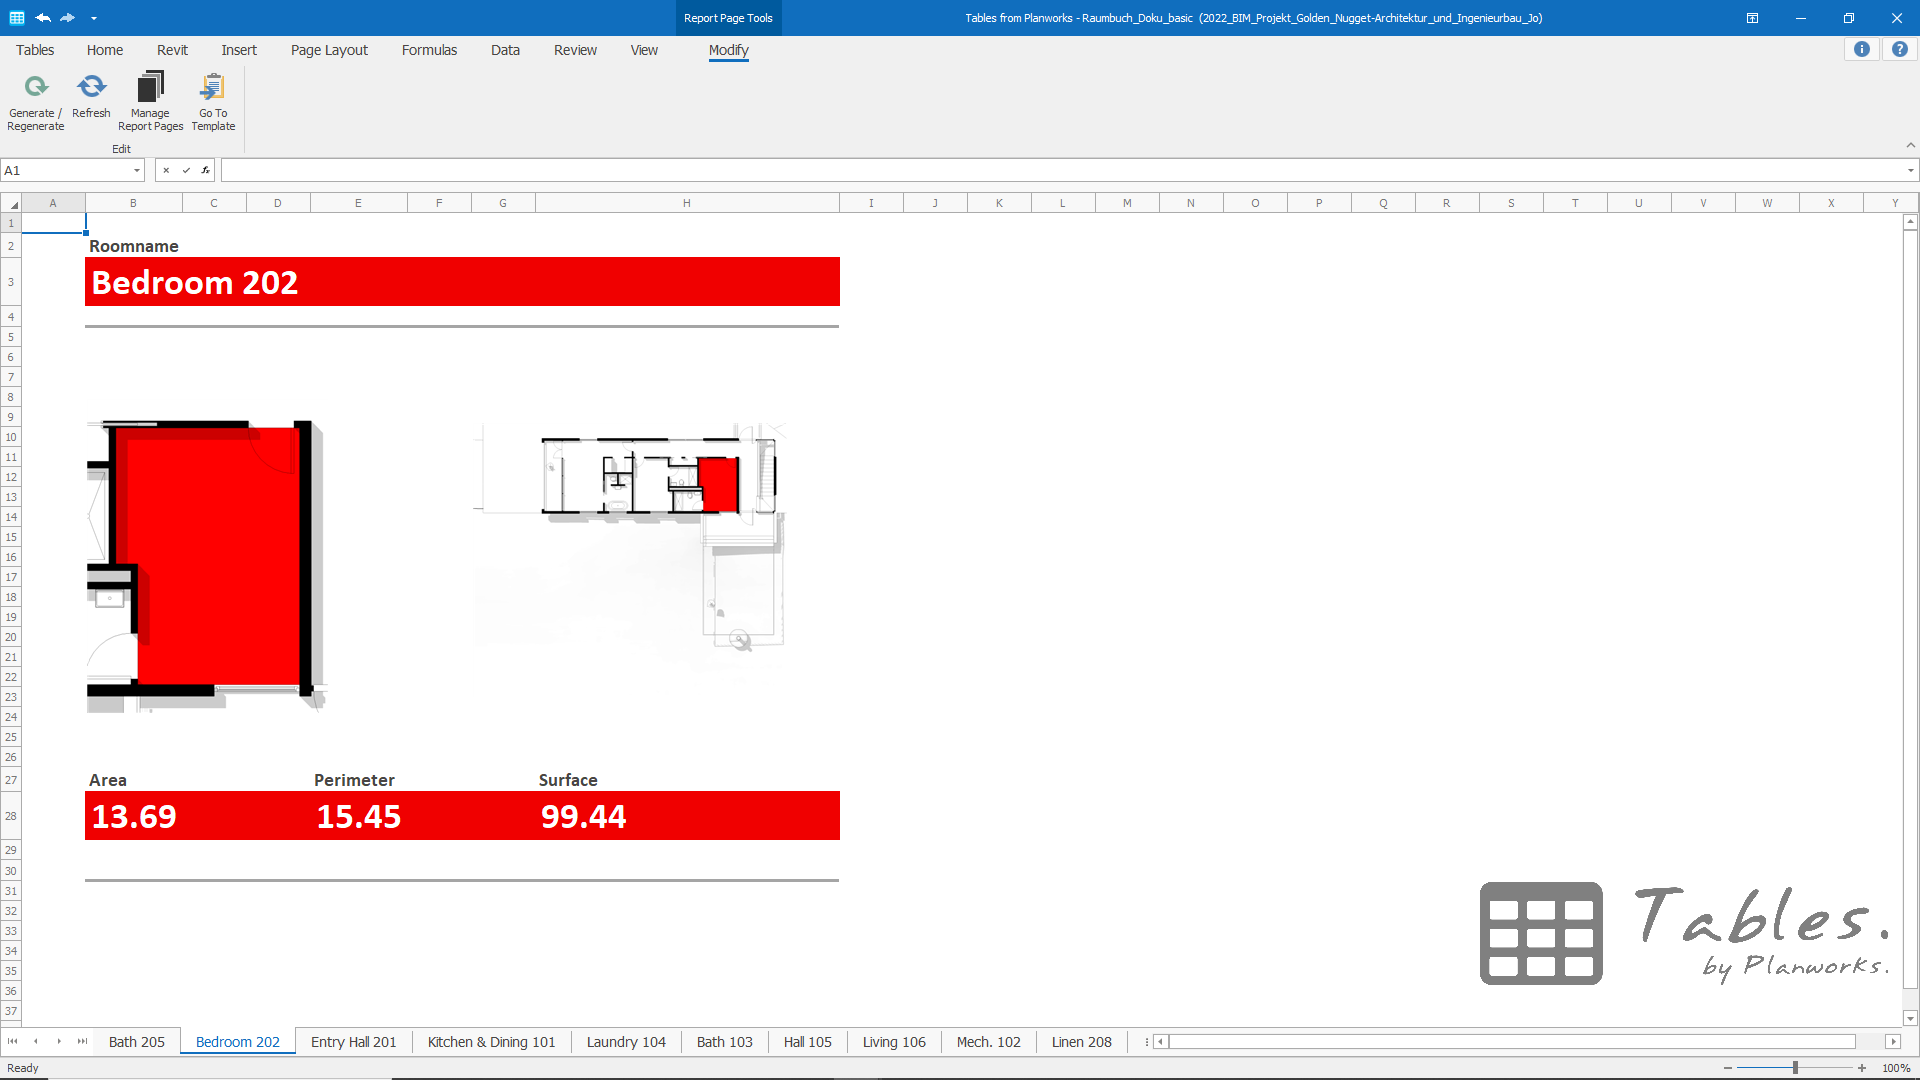The image size is (1920, 1080).
Task: Open Manage Report Pages
Action: pyautogui.click(x=150, y=88)
